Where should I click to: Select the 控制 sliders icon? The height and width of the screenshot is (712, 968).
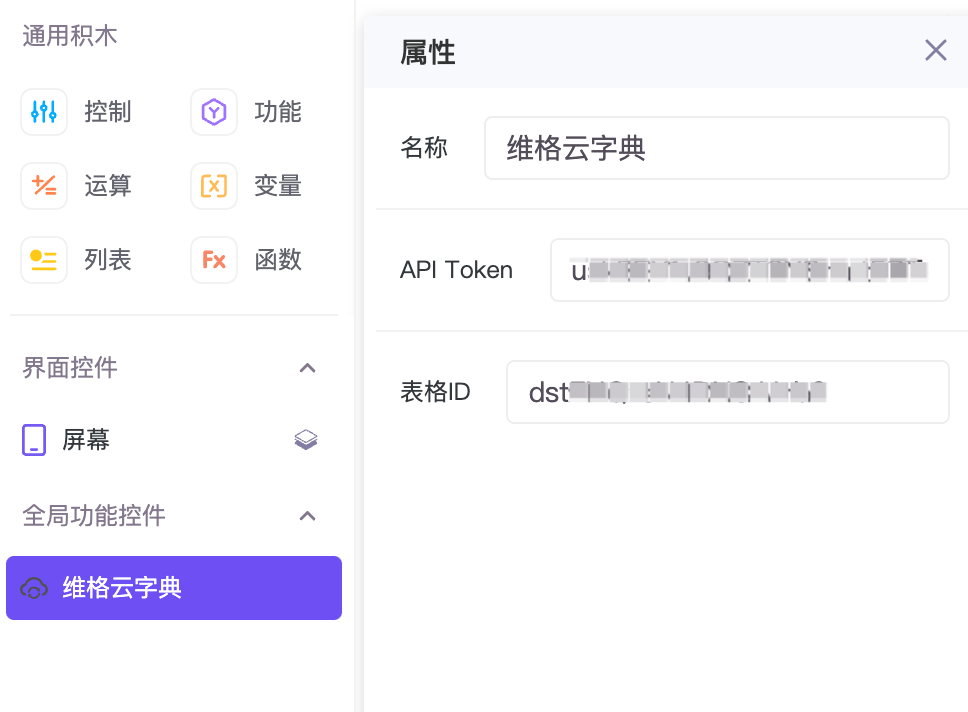44,112
